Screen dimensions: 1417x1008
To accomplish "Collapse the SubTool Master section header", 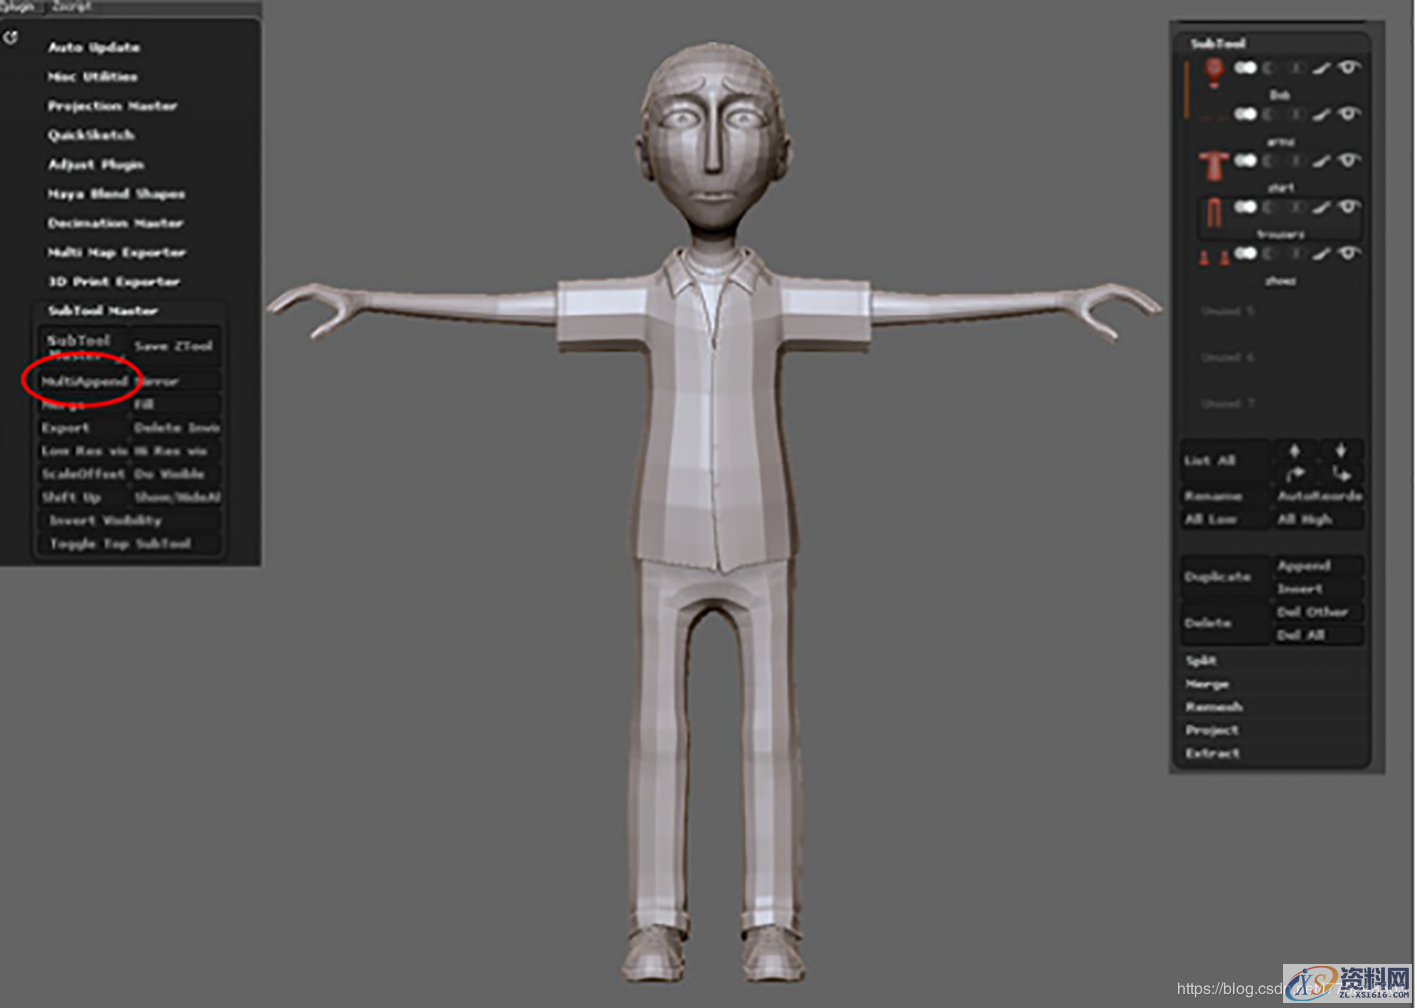I will coord(103,311).
